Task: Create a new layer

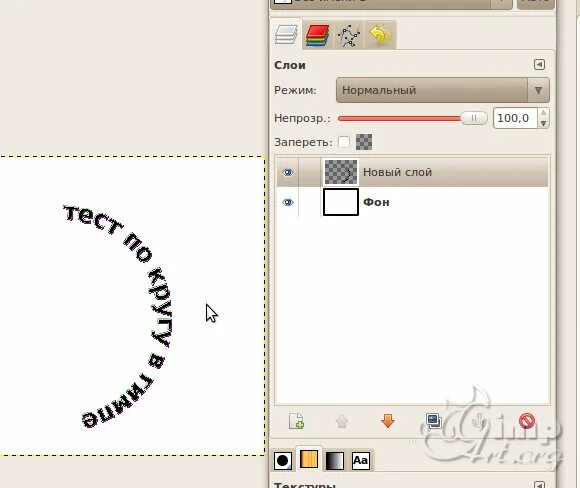Action: pos(296,421)
